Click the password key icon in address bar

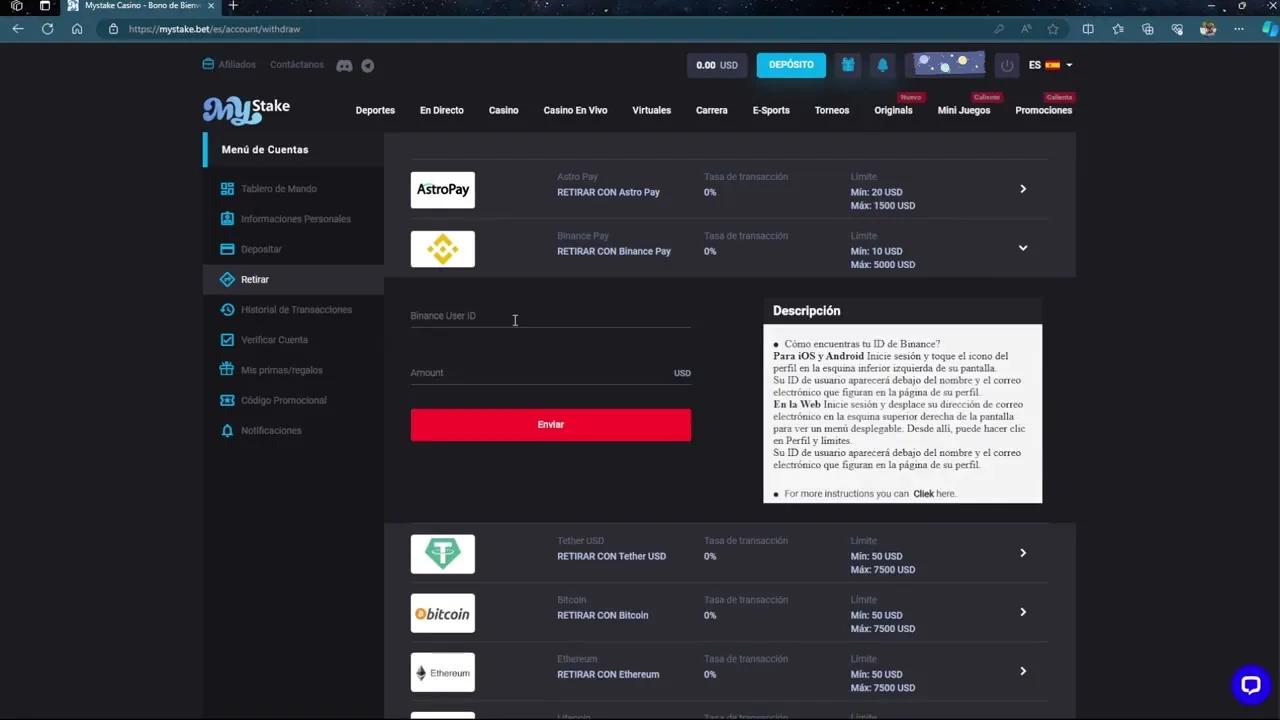[998, 29]
